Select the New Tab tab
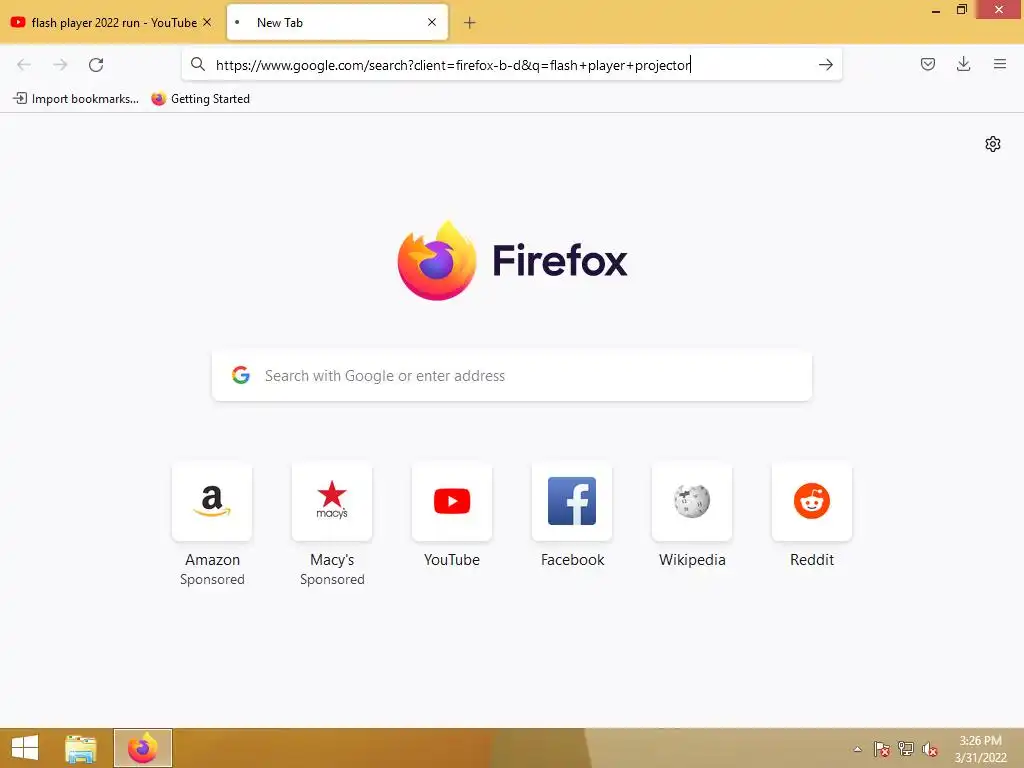The height and width of the screenshot is (768, 1024). (337, 22)
